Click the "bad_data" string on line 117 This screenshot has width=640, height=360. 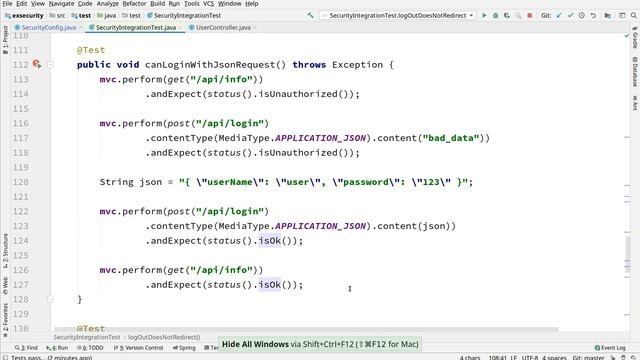pos(451,138)
